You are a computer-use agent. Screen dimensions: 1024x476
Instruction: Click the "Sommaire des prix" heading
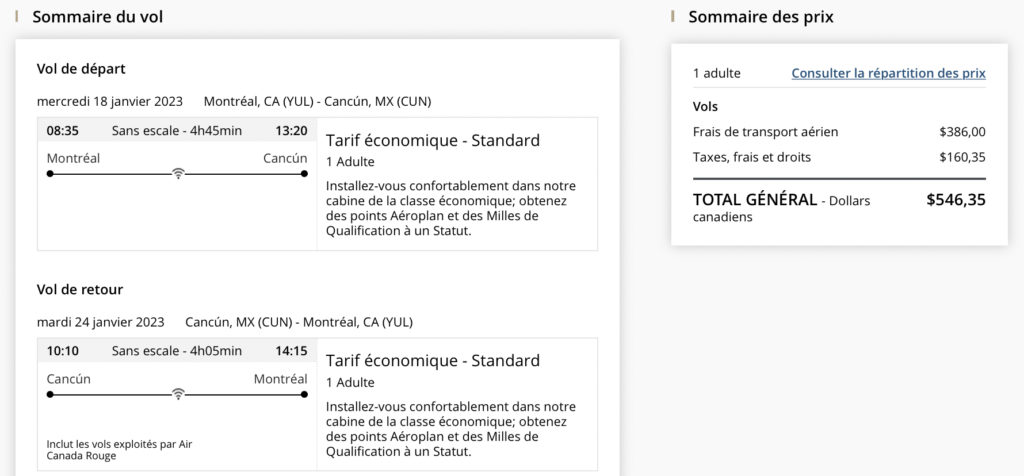click(x=760, y=17)
